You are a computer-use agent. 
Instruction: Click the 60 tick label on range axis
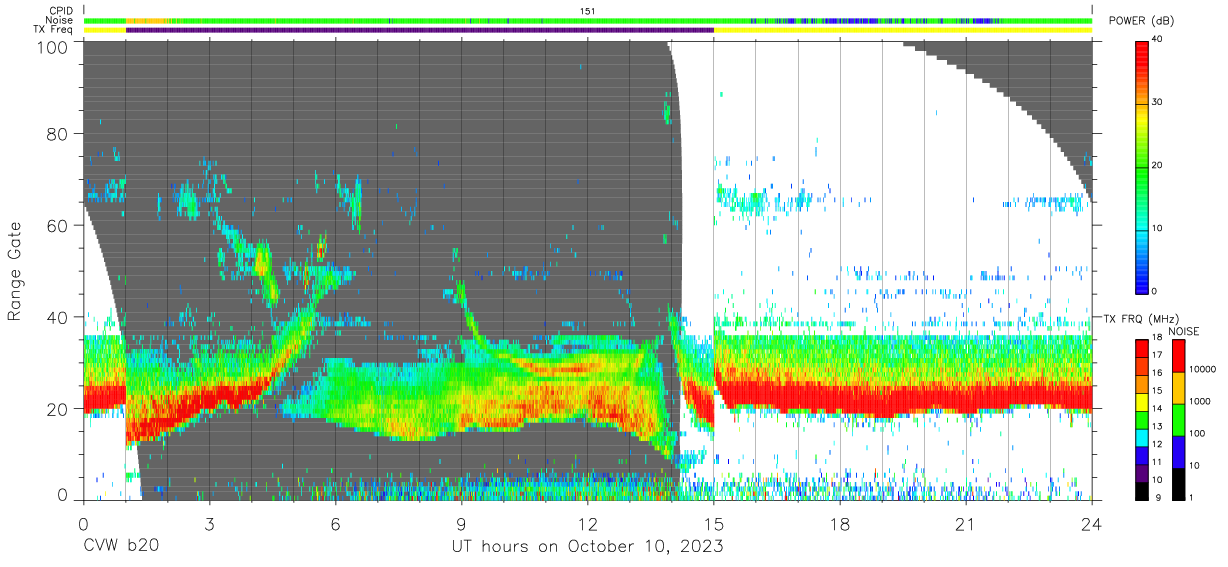(x=59, y=226)
